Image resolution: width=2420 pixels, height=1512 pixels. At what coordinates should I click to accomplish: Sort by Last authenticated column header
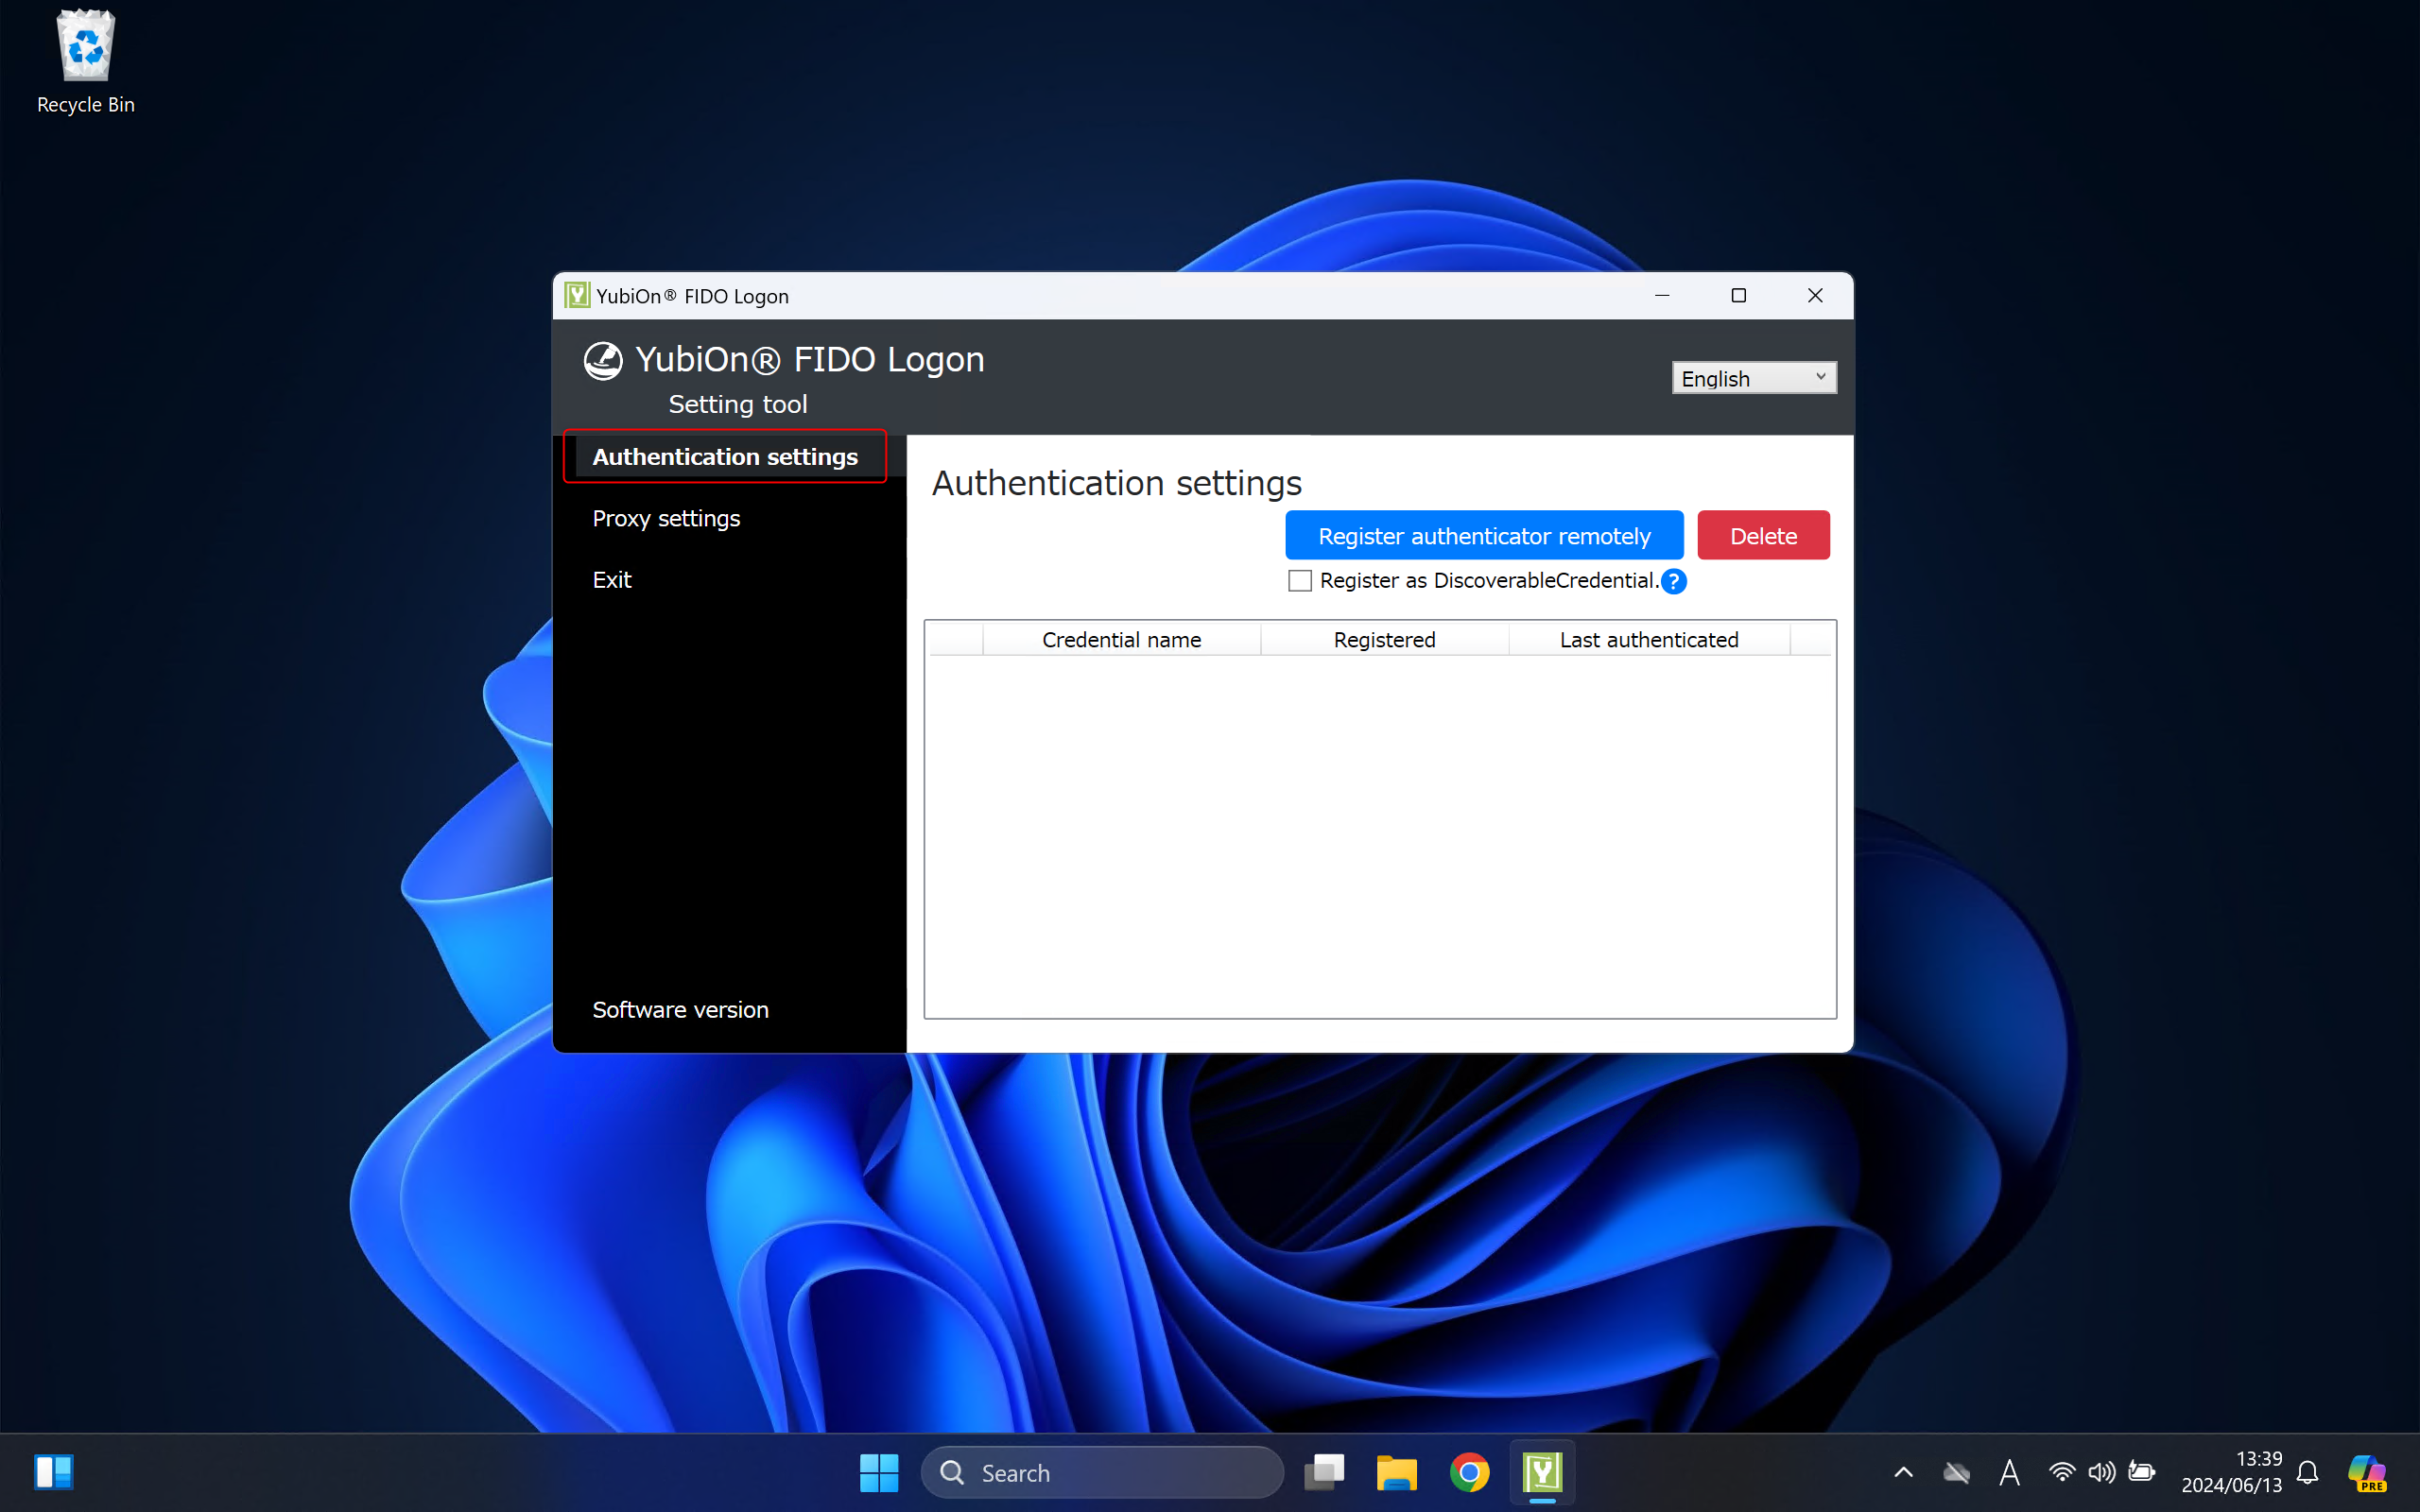1648,640
